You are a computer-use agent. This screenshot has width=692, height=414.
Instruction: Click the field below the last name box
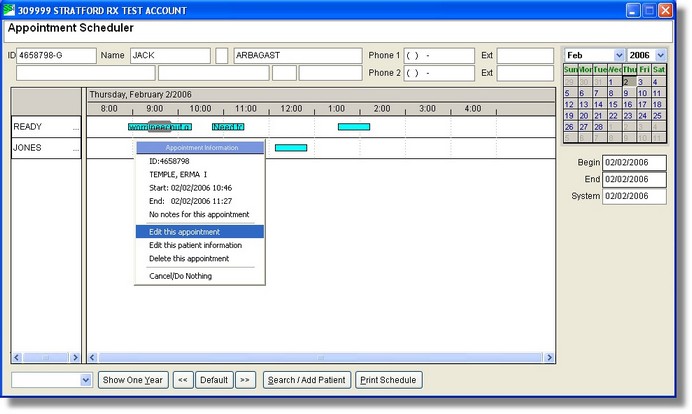pyautogui.click(x=330, y=73)
